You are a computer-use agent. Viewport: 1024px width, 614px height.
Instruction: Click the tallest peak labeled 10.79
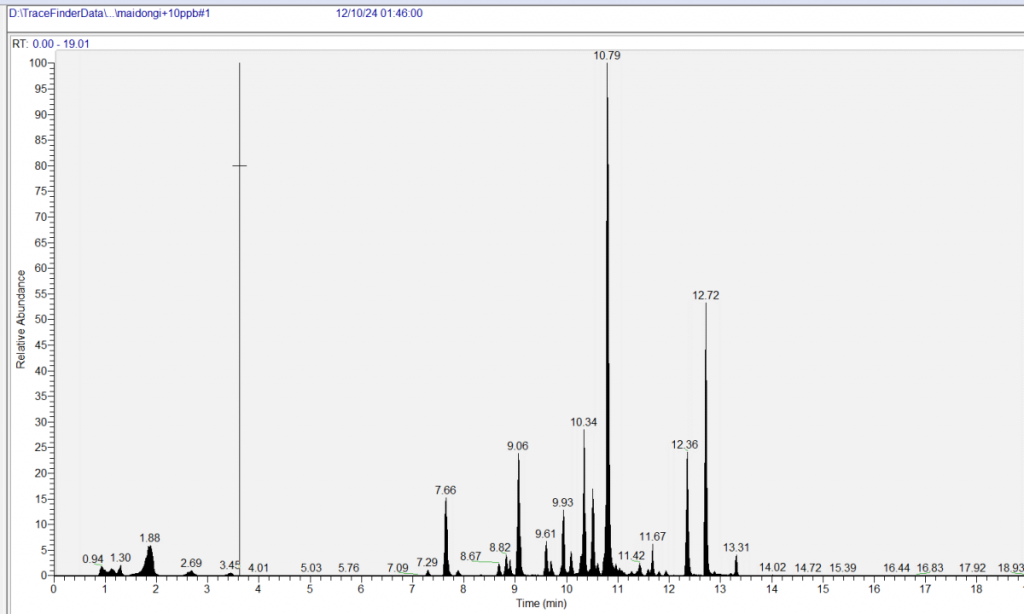click(607, 56)
